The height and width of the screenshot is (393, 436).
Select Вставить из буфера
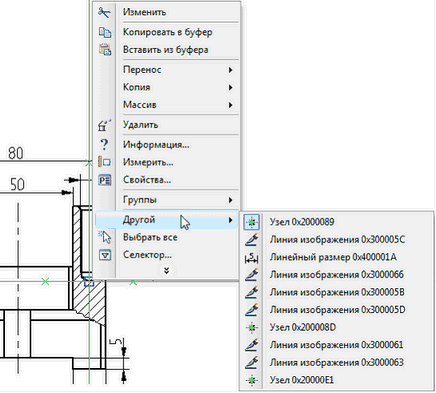[x=166, y=50]
